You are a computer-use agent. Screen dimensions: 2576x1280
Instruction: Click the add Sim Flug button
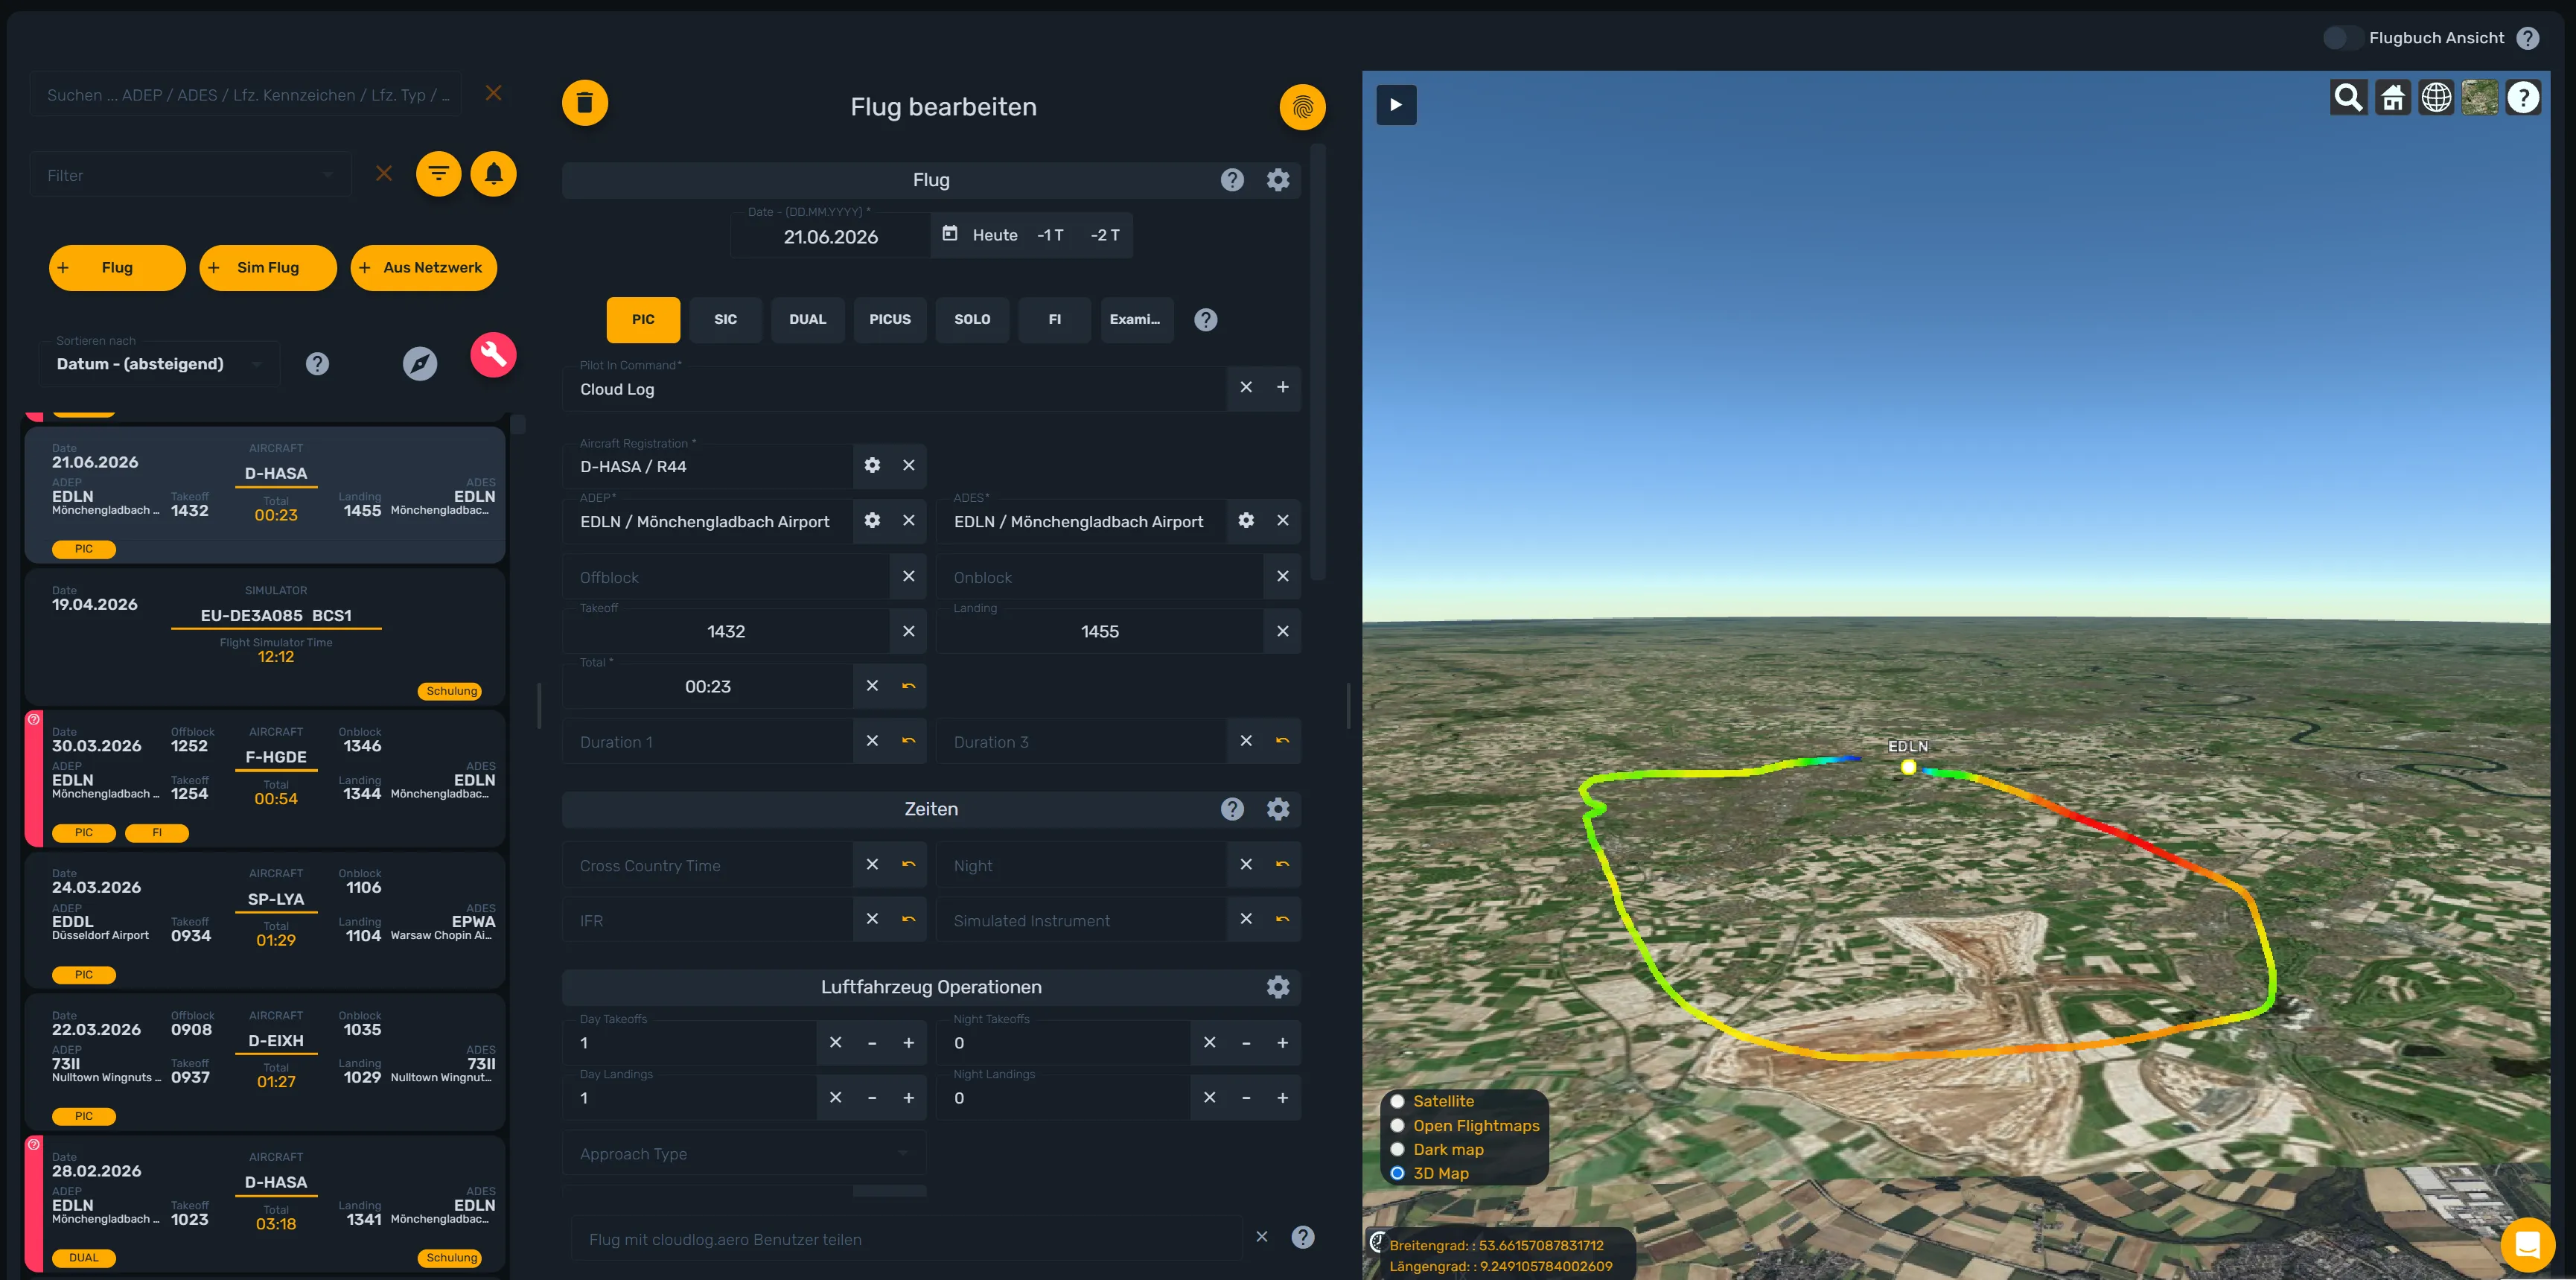267,267
